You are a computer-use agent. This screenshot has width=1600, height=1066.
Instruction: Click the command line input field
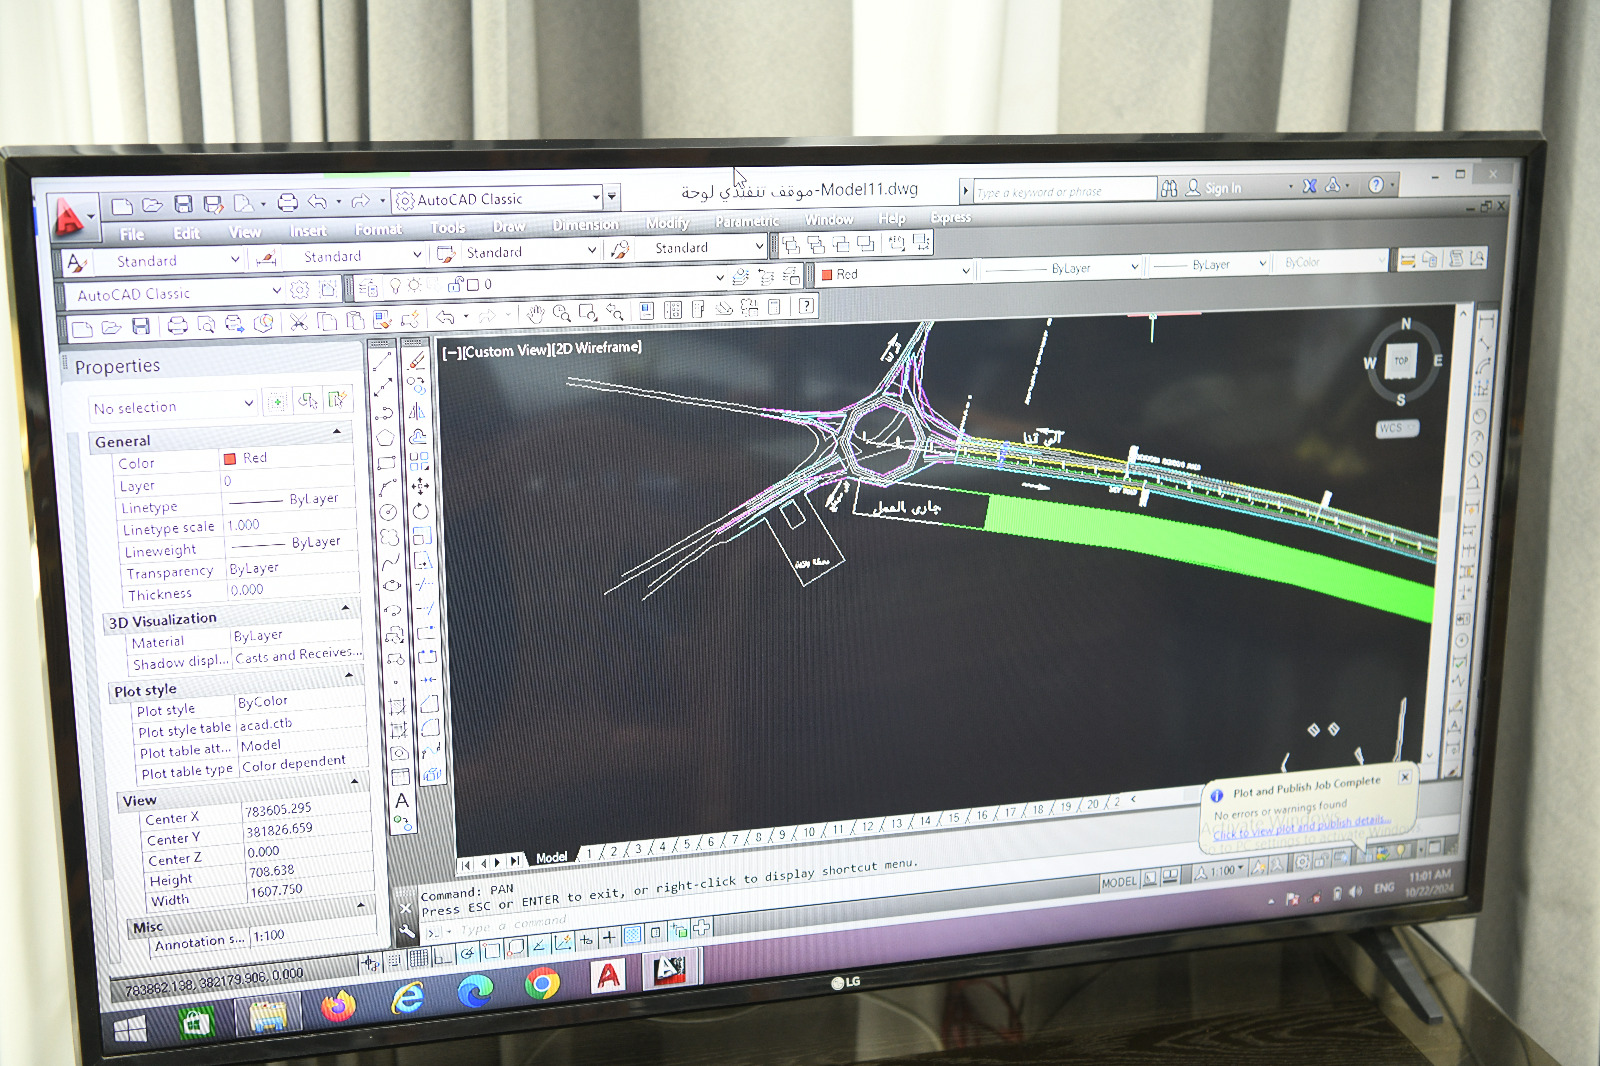[x=515, y=925]
